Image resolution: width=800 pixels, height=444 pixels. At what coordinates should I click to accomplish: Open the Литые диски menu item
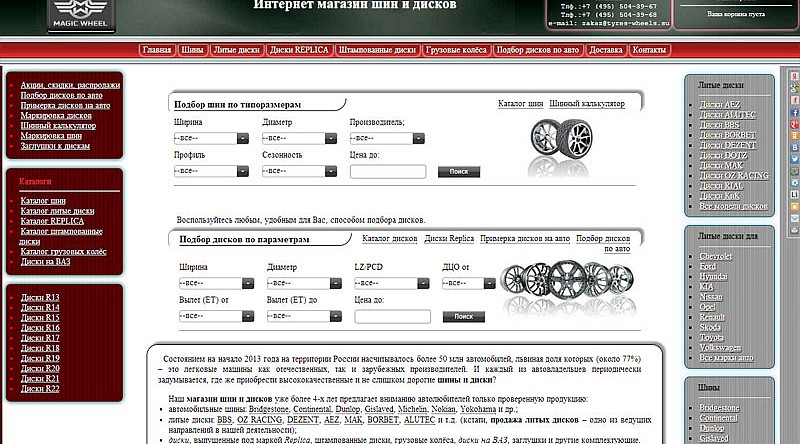pyautogui.click(x=236, y=50)
